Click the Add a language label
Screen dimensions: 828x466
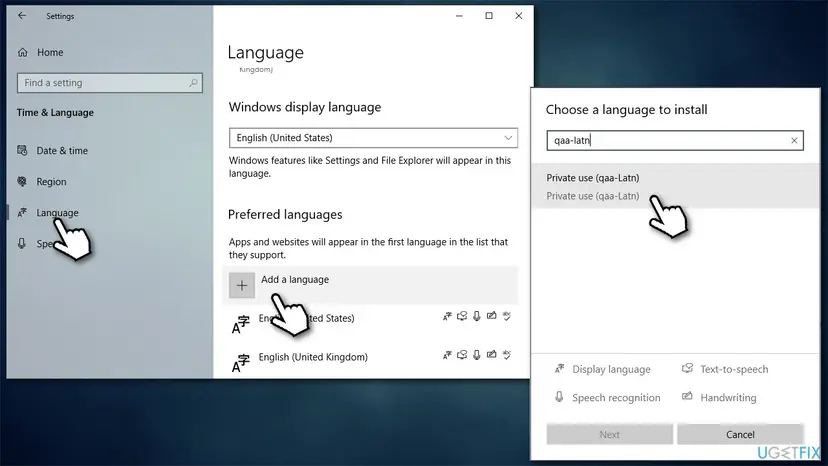click(295, 279)
